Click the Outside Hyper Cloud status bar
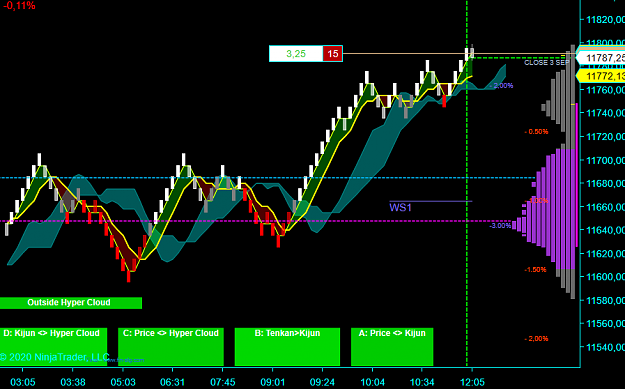 pos(71,303)
